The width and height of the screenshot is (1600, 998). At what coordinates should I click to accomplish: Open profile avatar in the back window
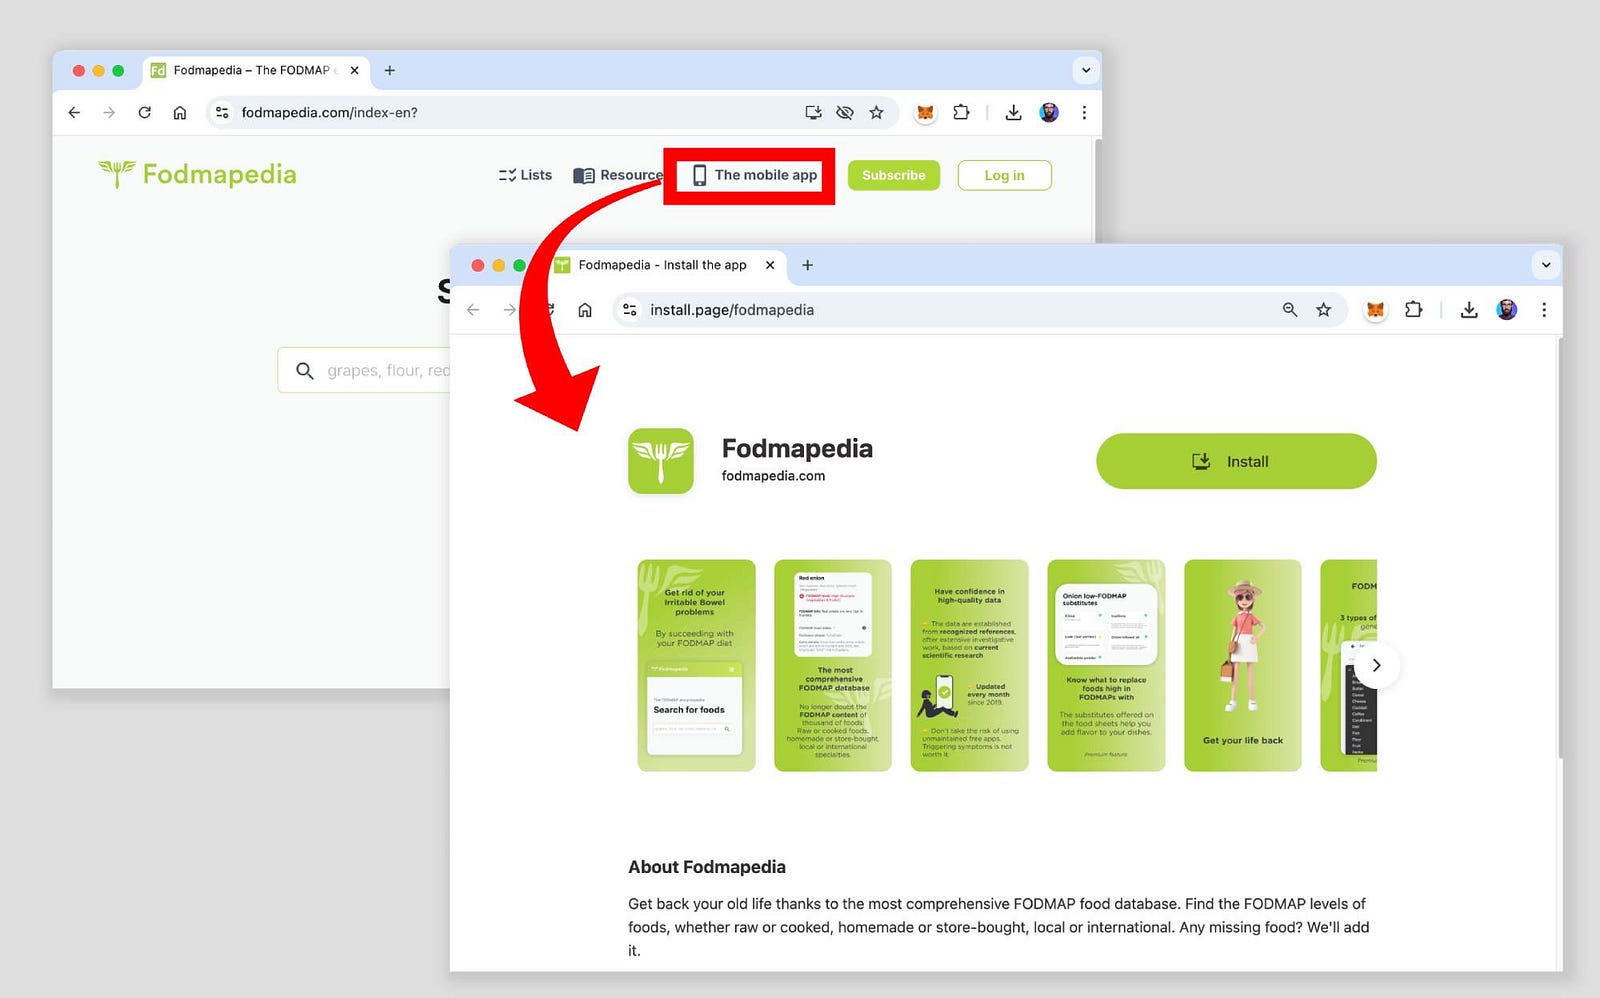(x=1049, y=113)
